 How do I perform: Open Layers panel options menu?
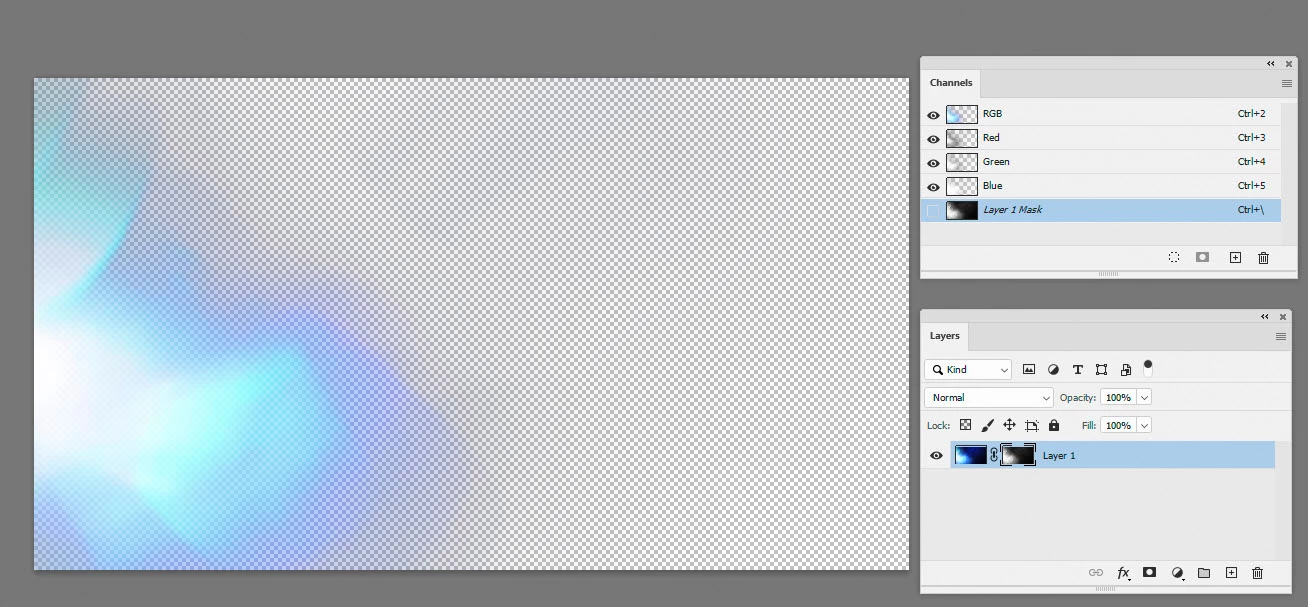1281,337
